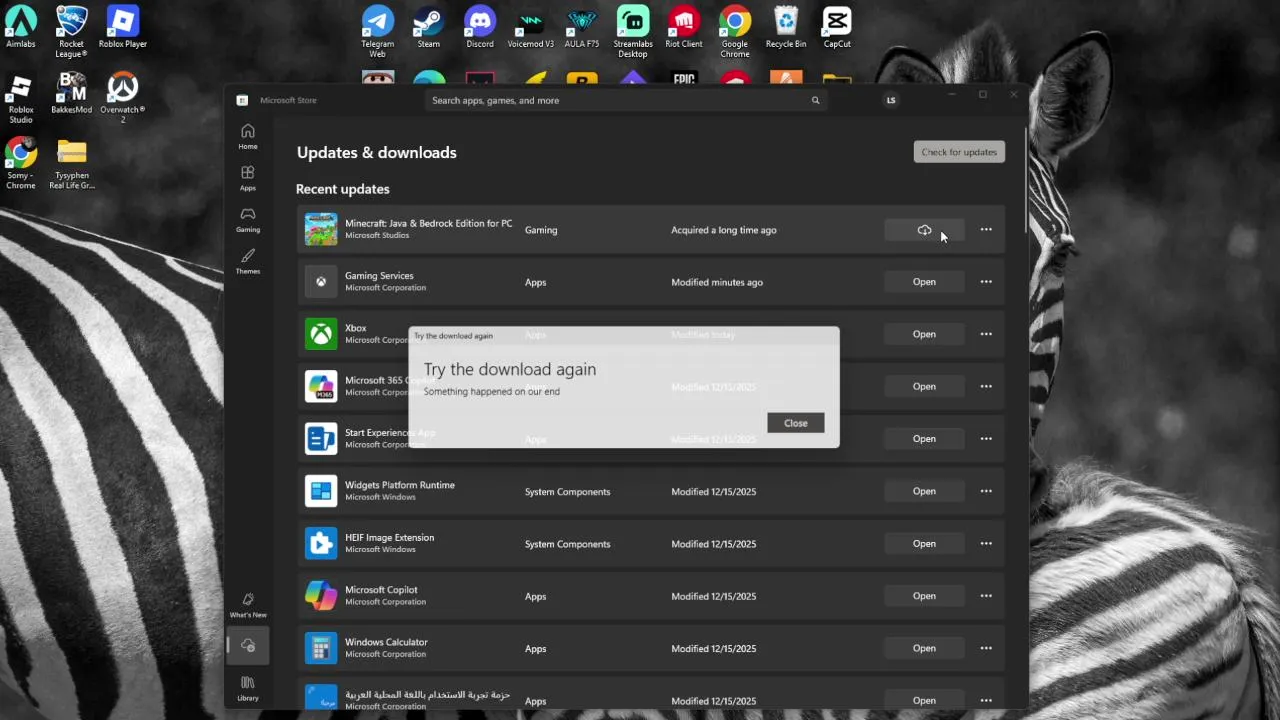Open Apps section in the sidebar
Screen dimensions: 1280x720
coord(247,179)
